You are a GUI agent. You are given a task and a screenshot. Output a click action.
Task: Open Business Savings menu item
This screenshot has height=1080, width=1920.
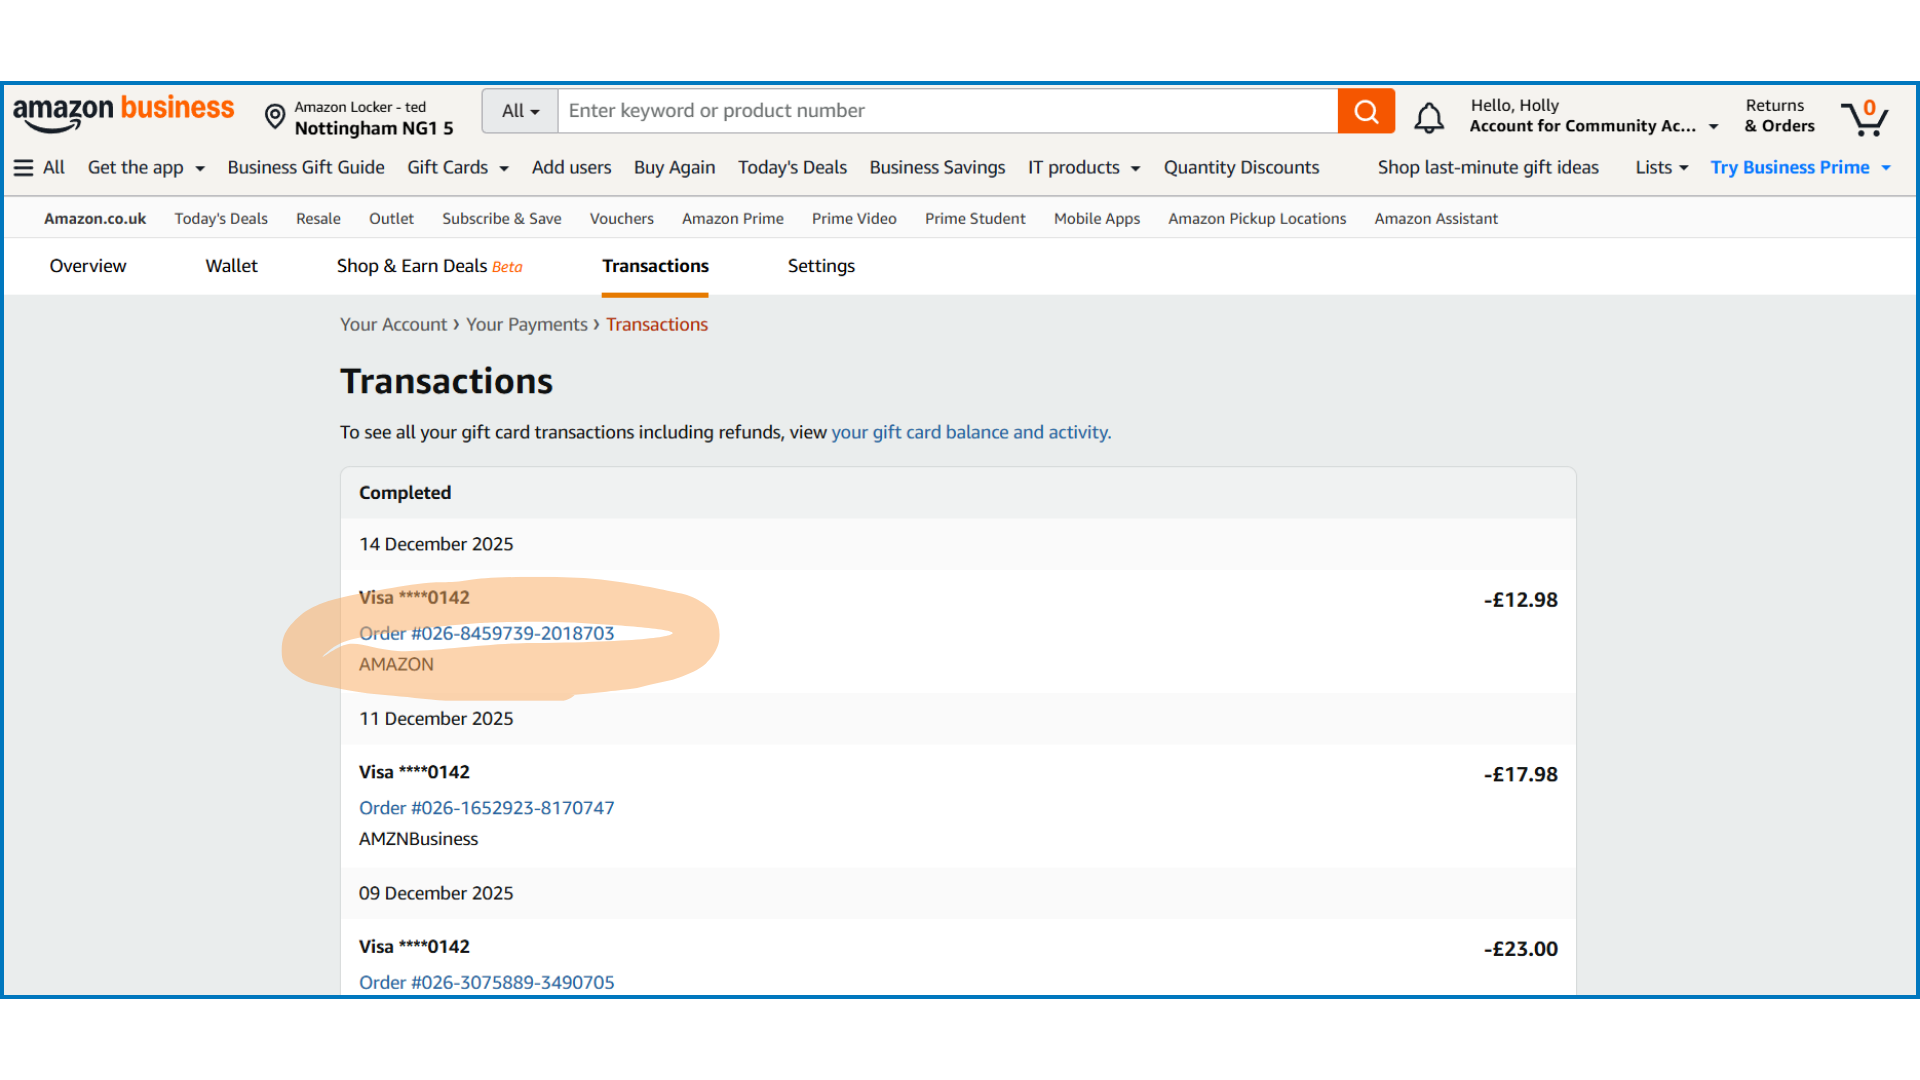tap(937, 167)
